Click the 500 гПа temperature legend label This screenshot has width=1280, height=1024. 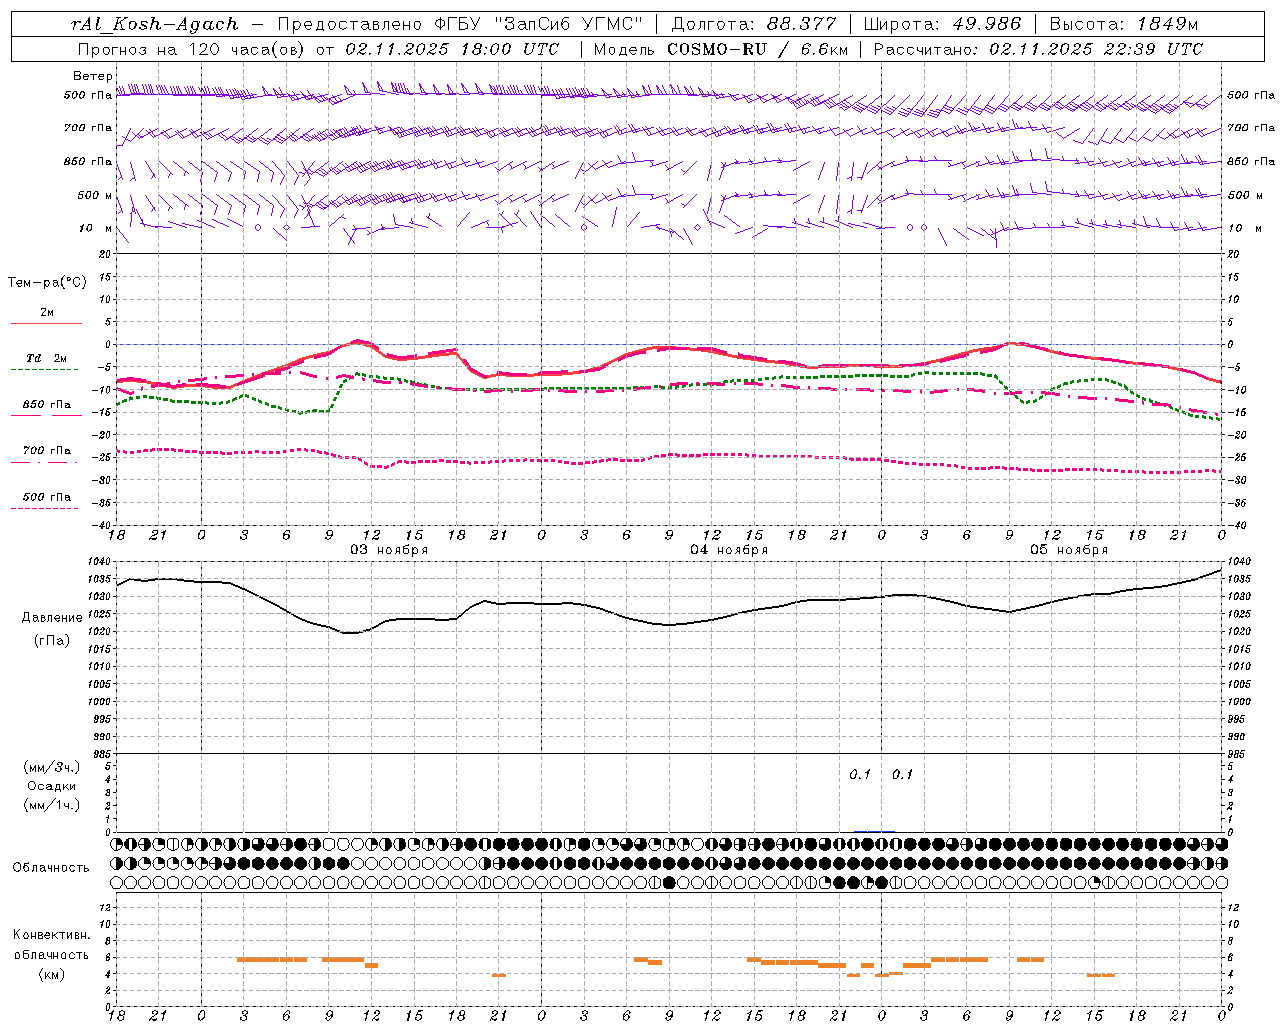(x=47, y=496)
